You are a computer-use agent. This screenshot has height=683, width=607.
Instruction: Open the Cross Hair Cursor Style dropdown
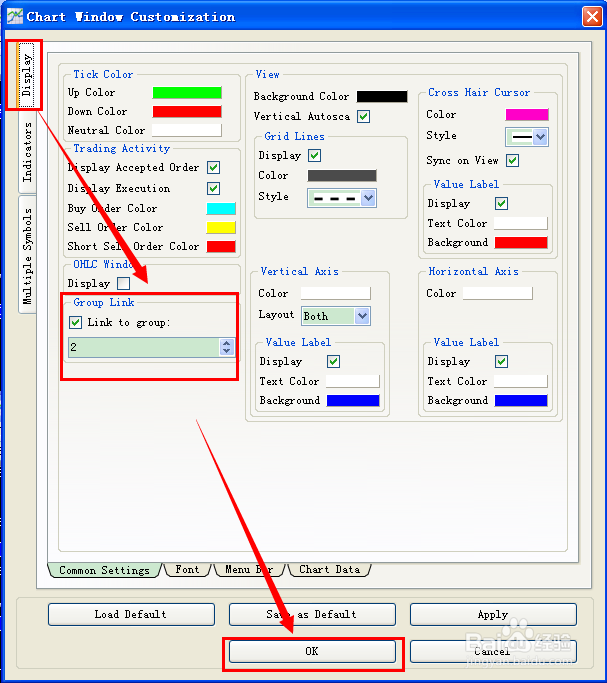[x=526, y=137]
